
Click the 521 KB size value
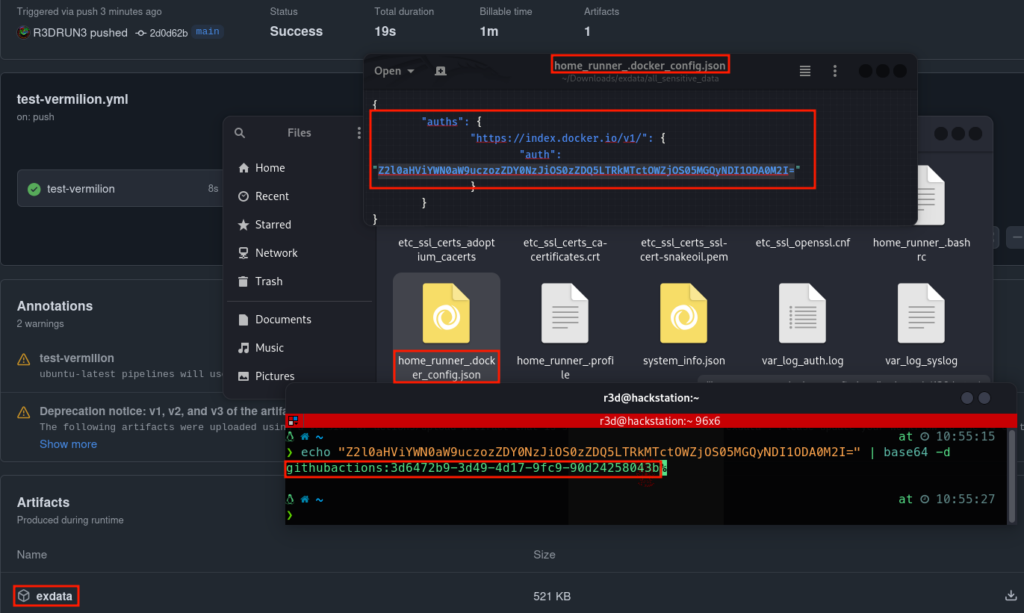552,596
